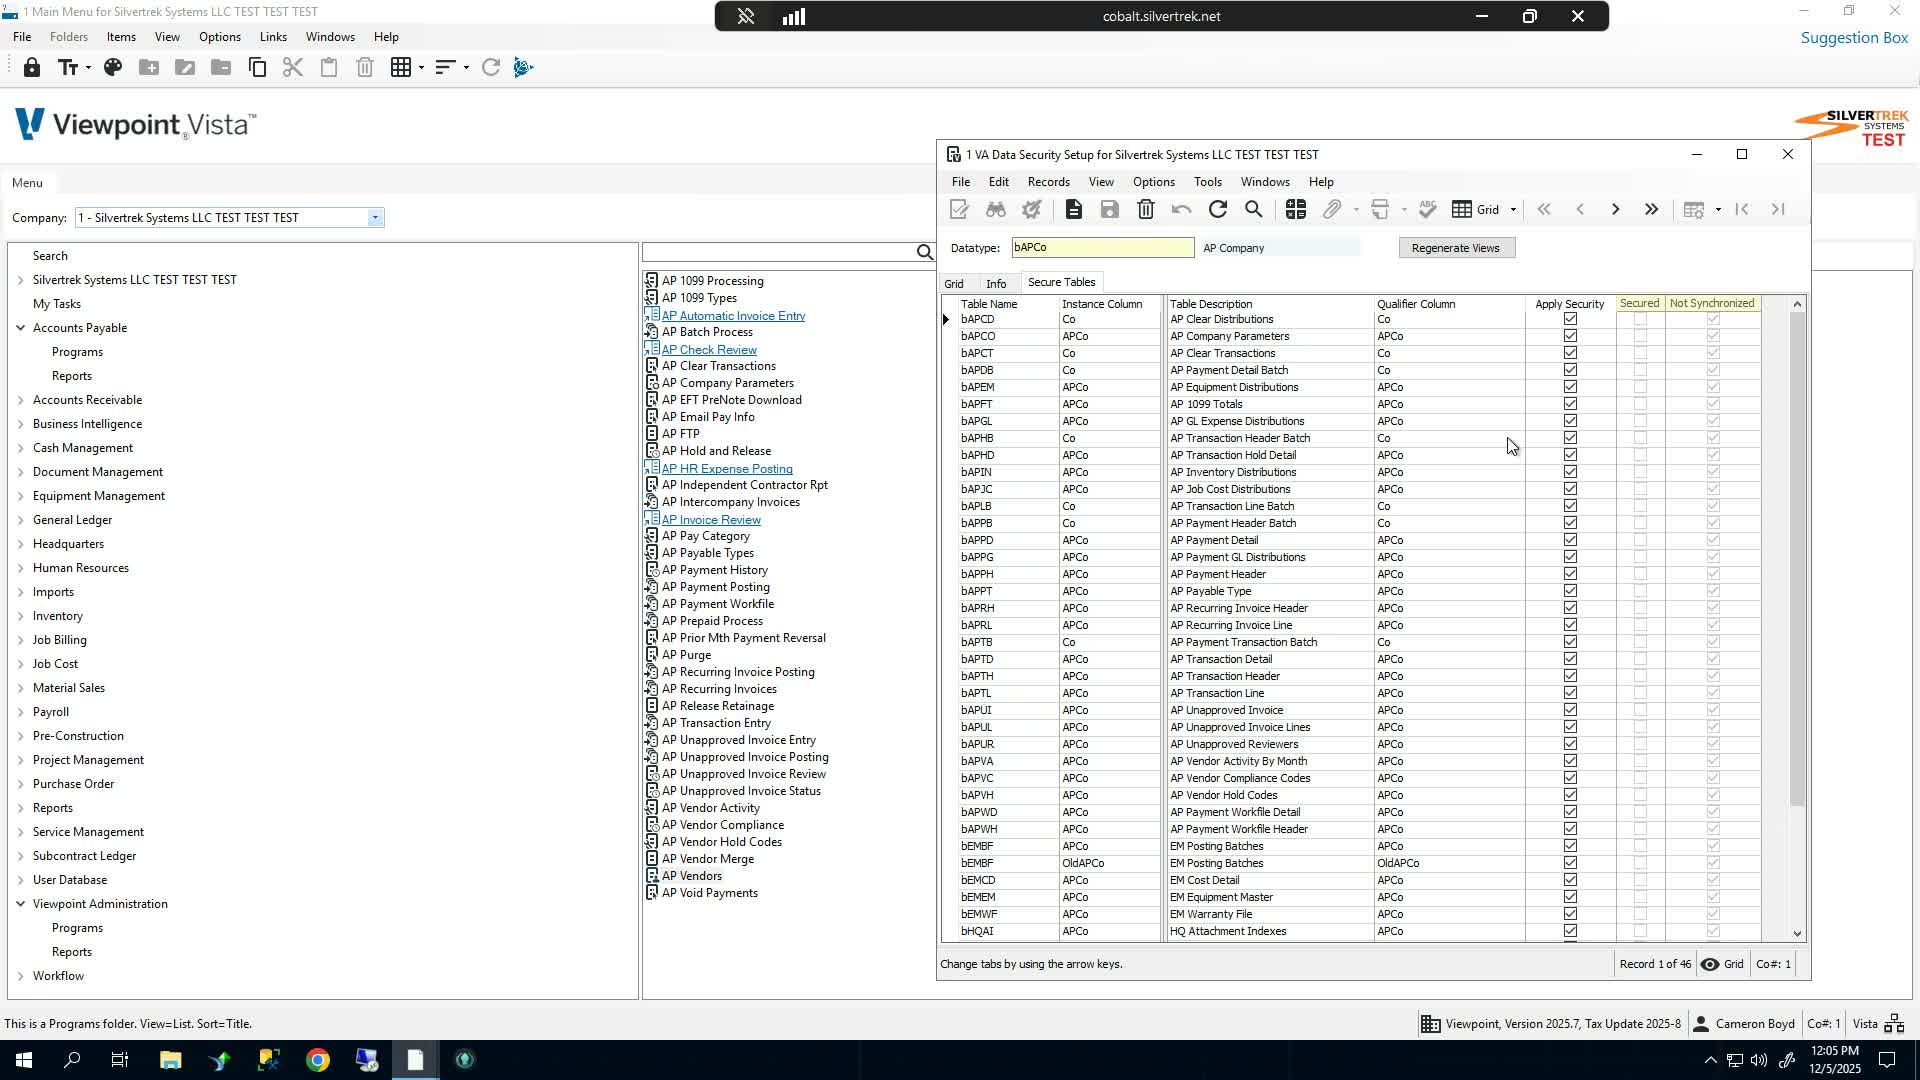Open the Company dropdown list

[x=375, y=218]
